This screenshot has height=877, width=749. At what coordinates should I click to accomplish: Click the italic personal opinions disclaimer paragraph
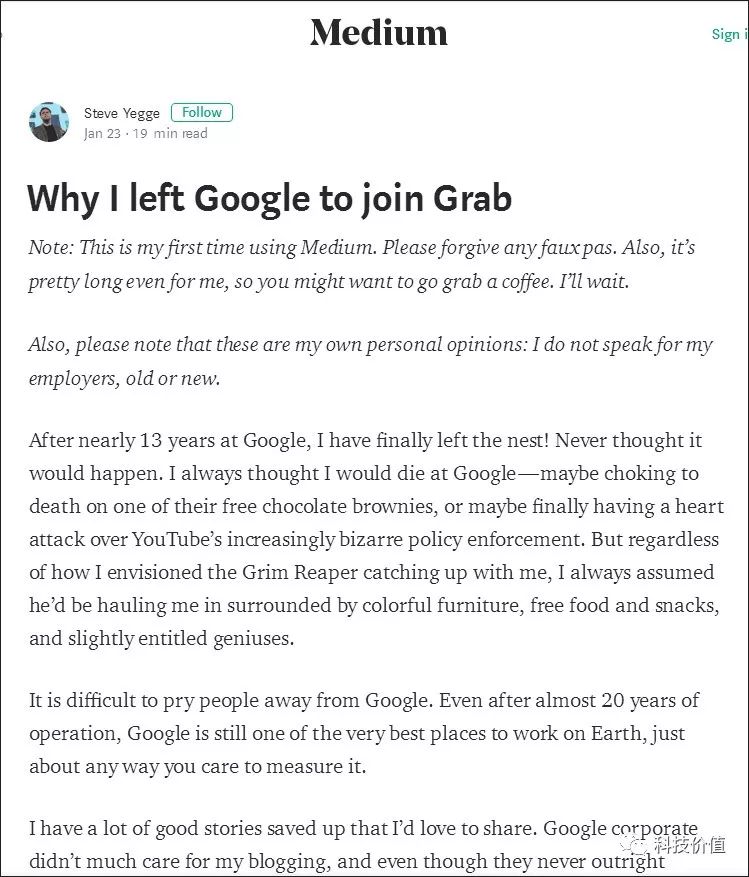(x=370, y=361)
